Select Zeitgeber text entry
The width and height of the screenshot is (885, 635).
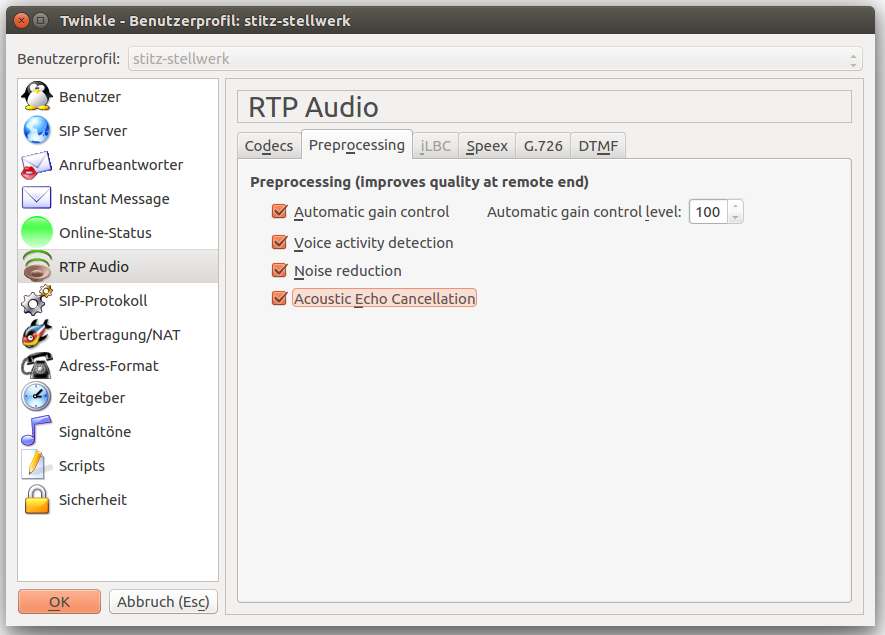point(92,398)
